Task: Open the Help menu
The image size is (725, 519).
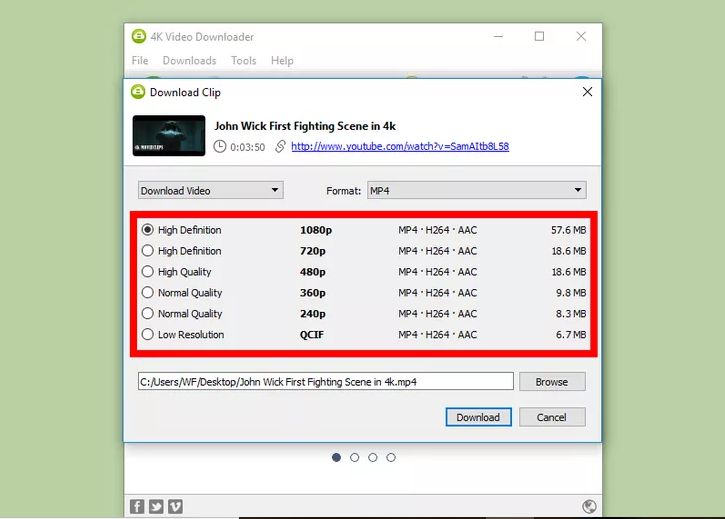Action: pos(282,61)
